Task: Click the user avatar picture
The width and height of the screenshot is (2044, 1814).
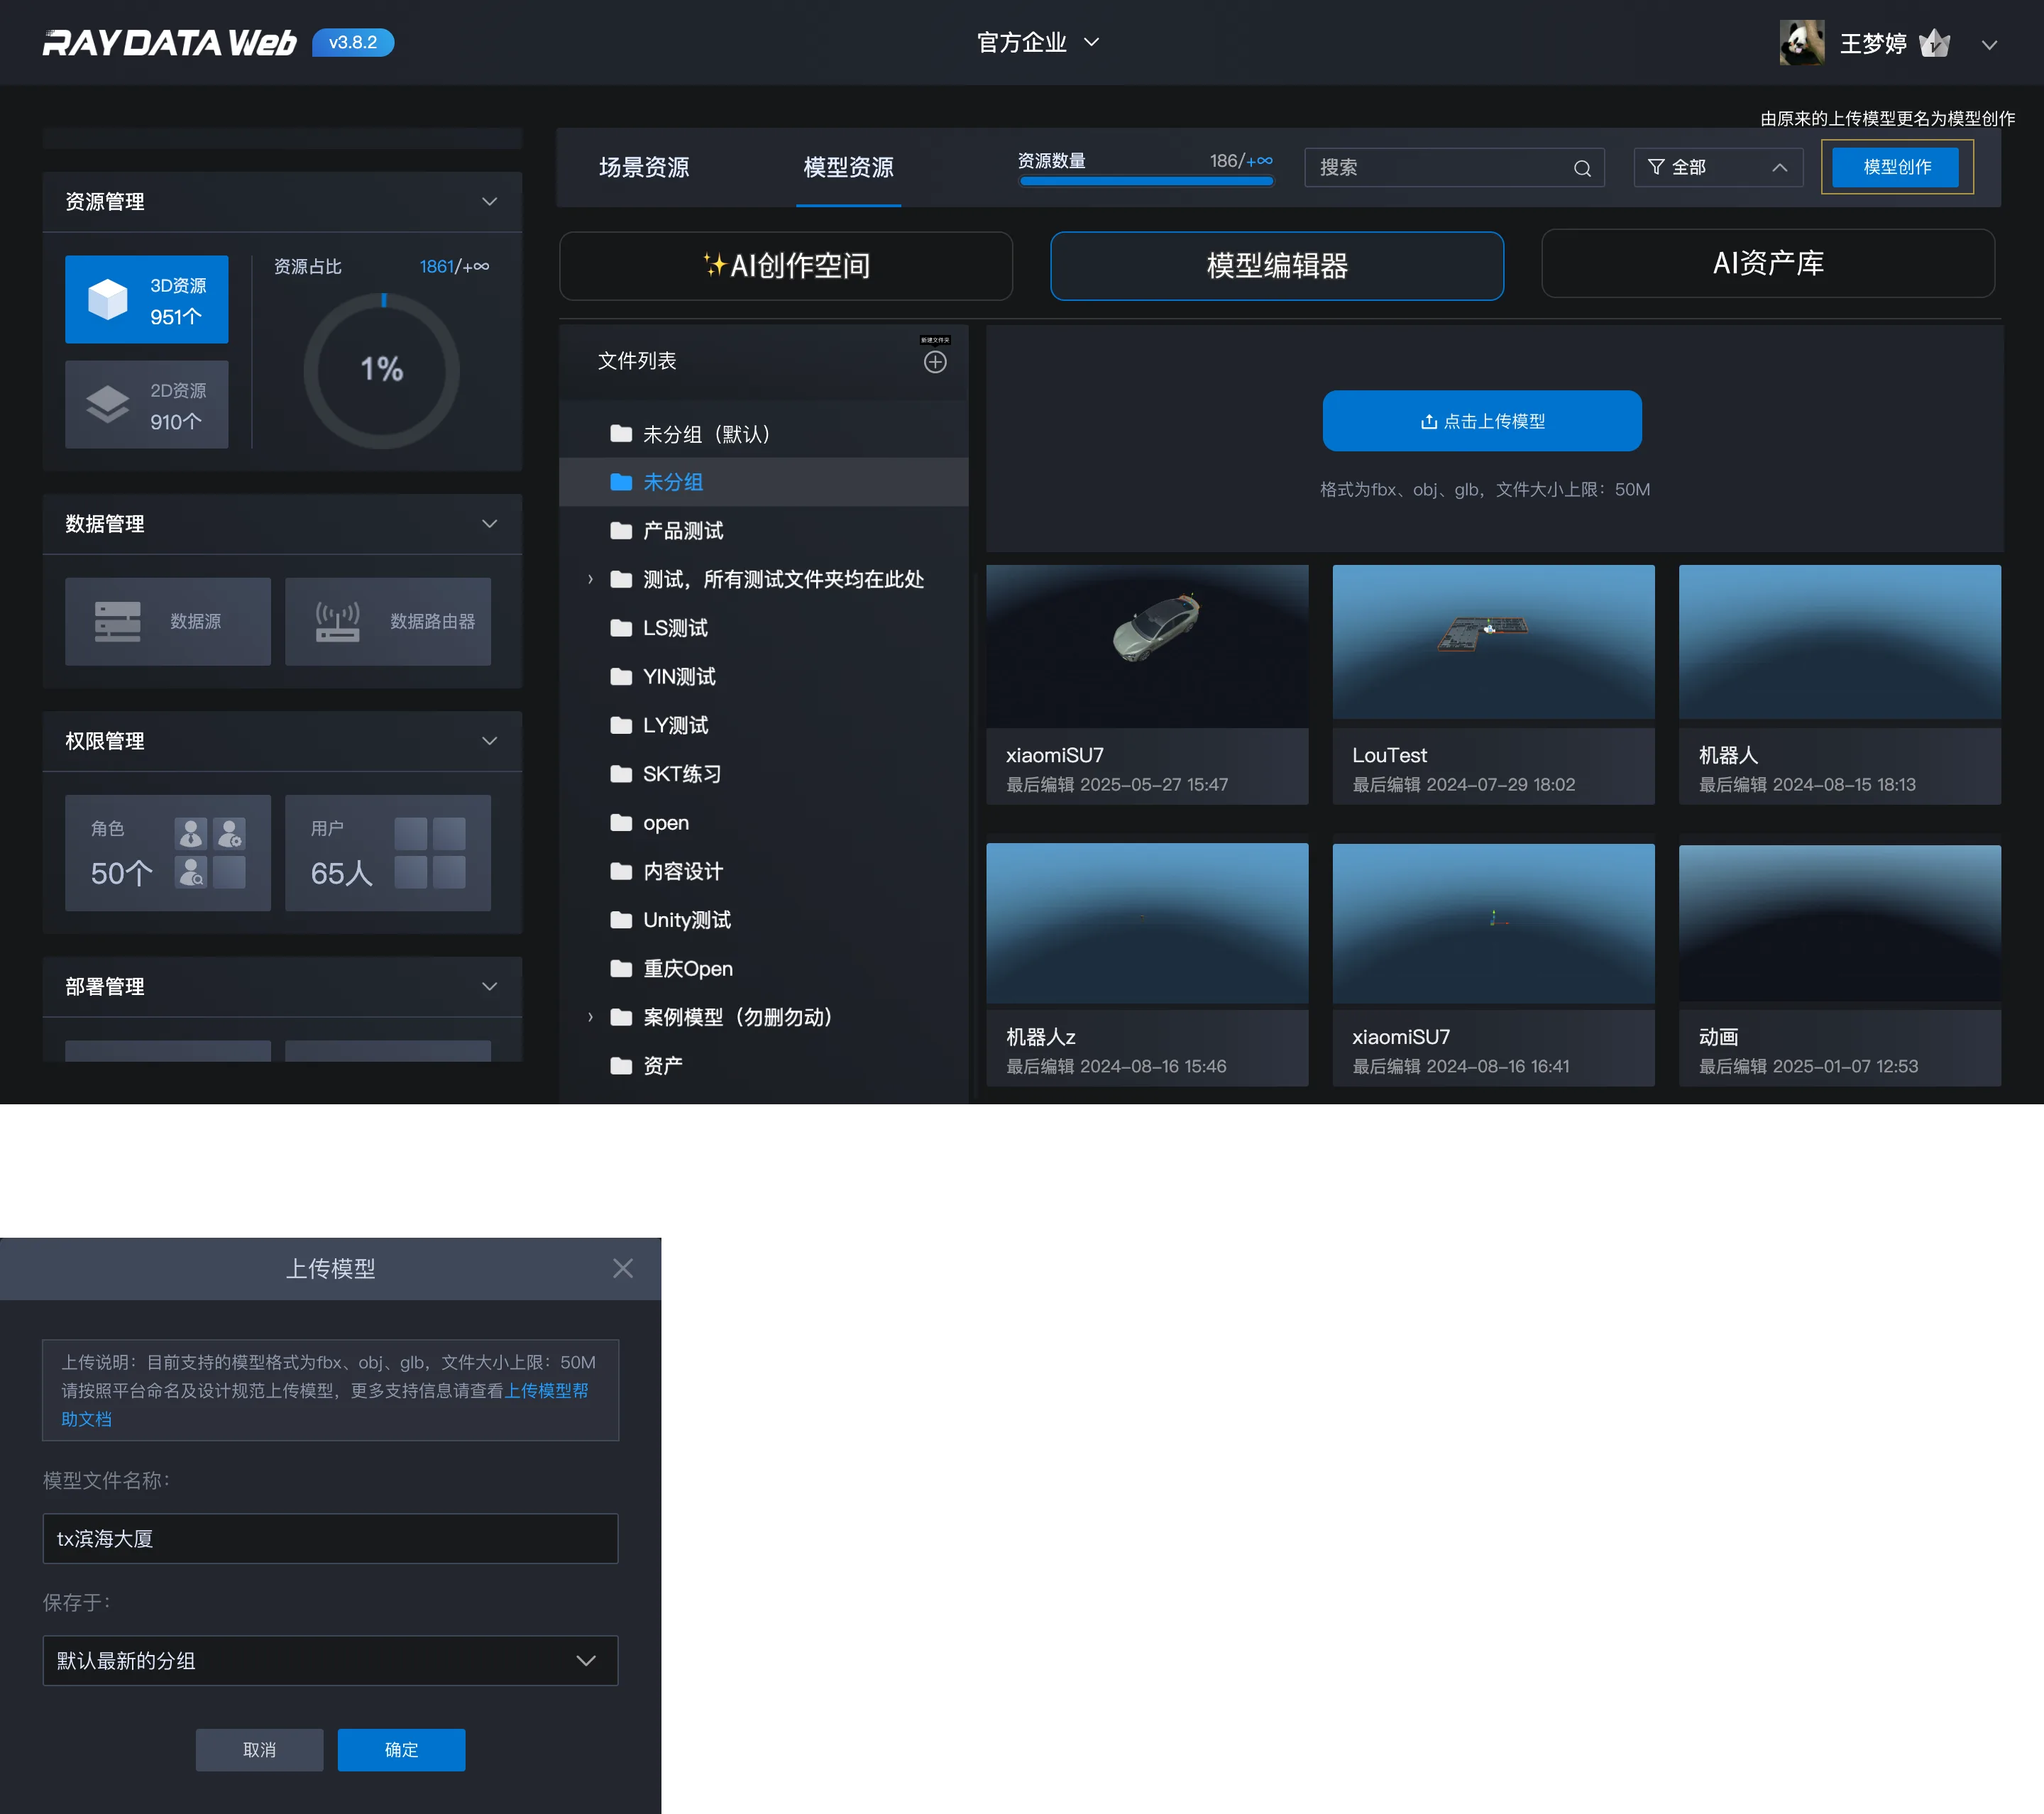Action: 1801,43
